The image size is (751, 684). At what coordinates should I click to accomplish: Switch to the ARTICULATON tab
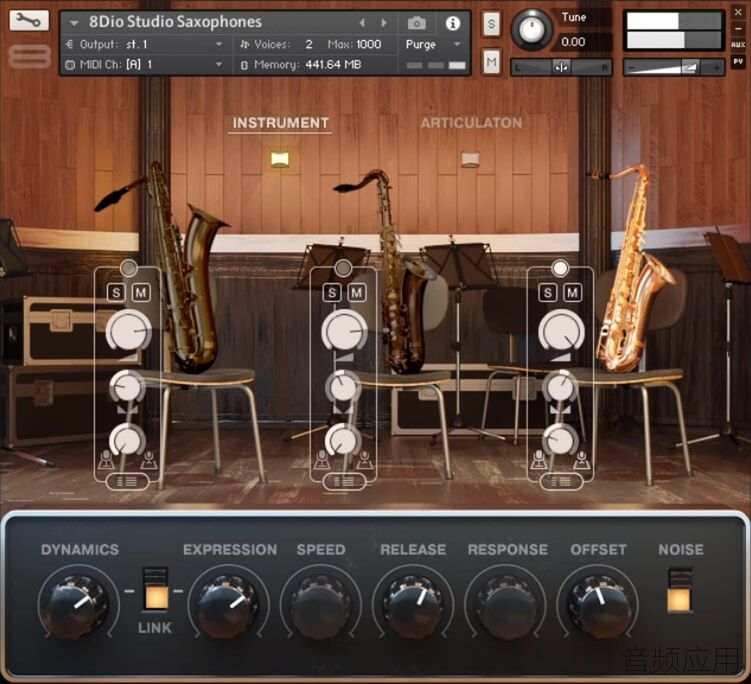471,123
